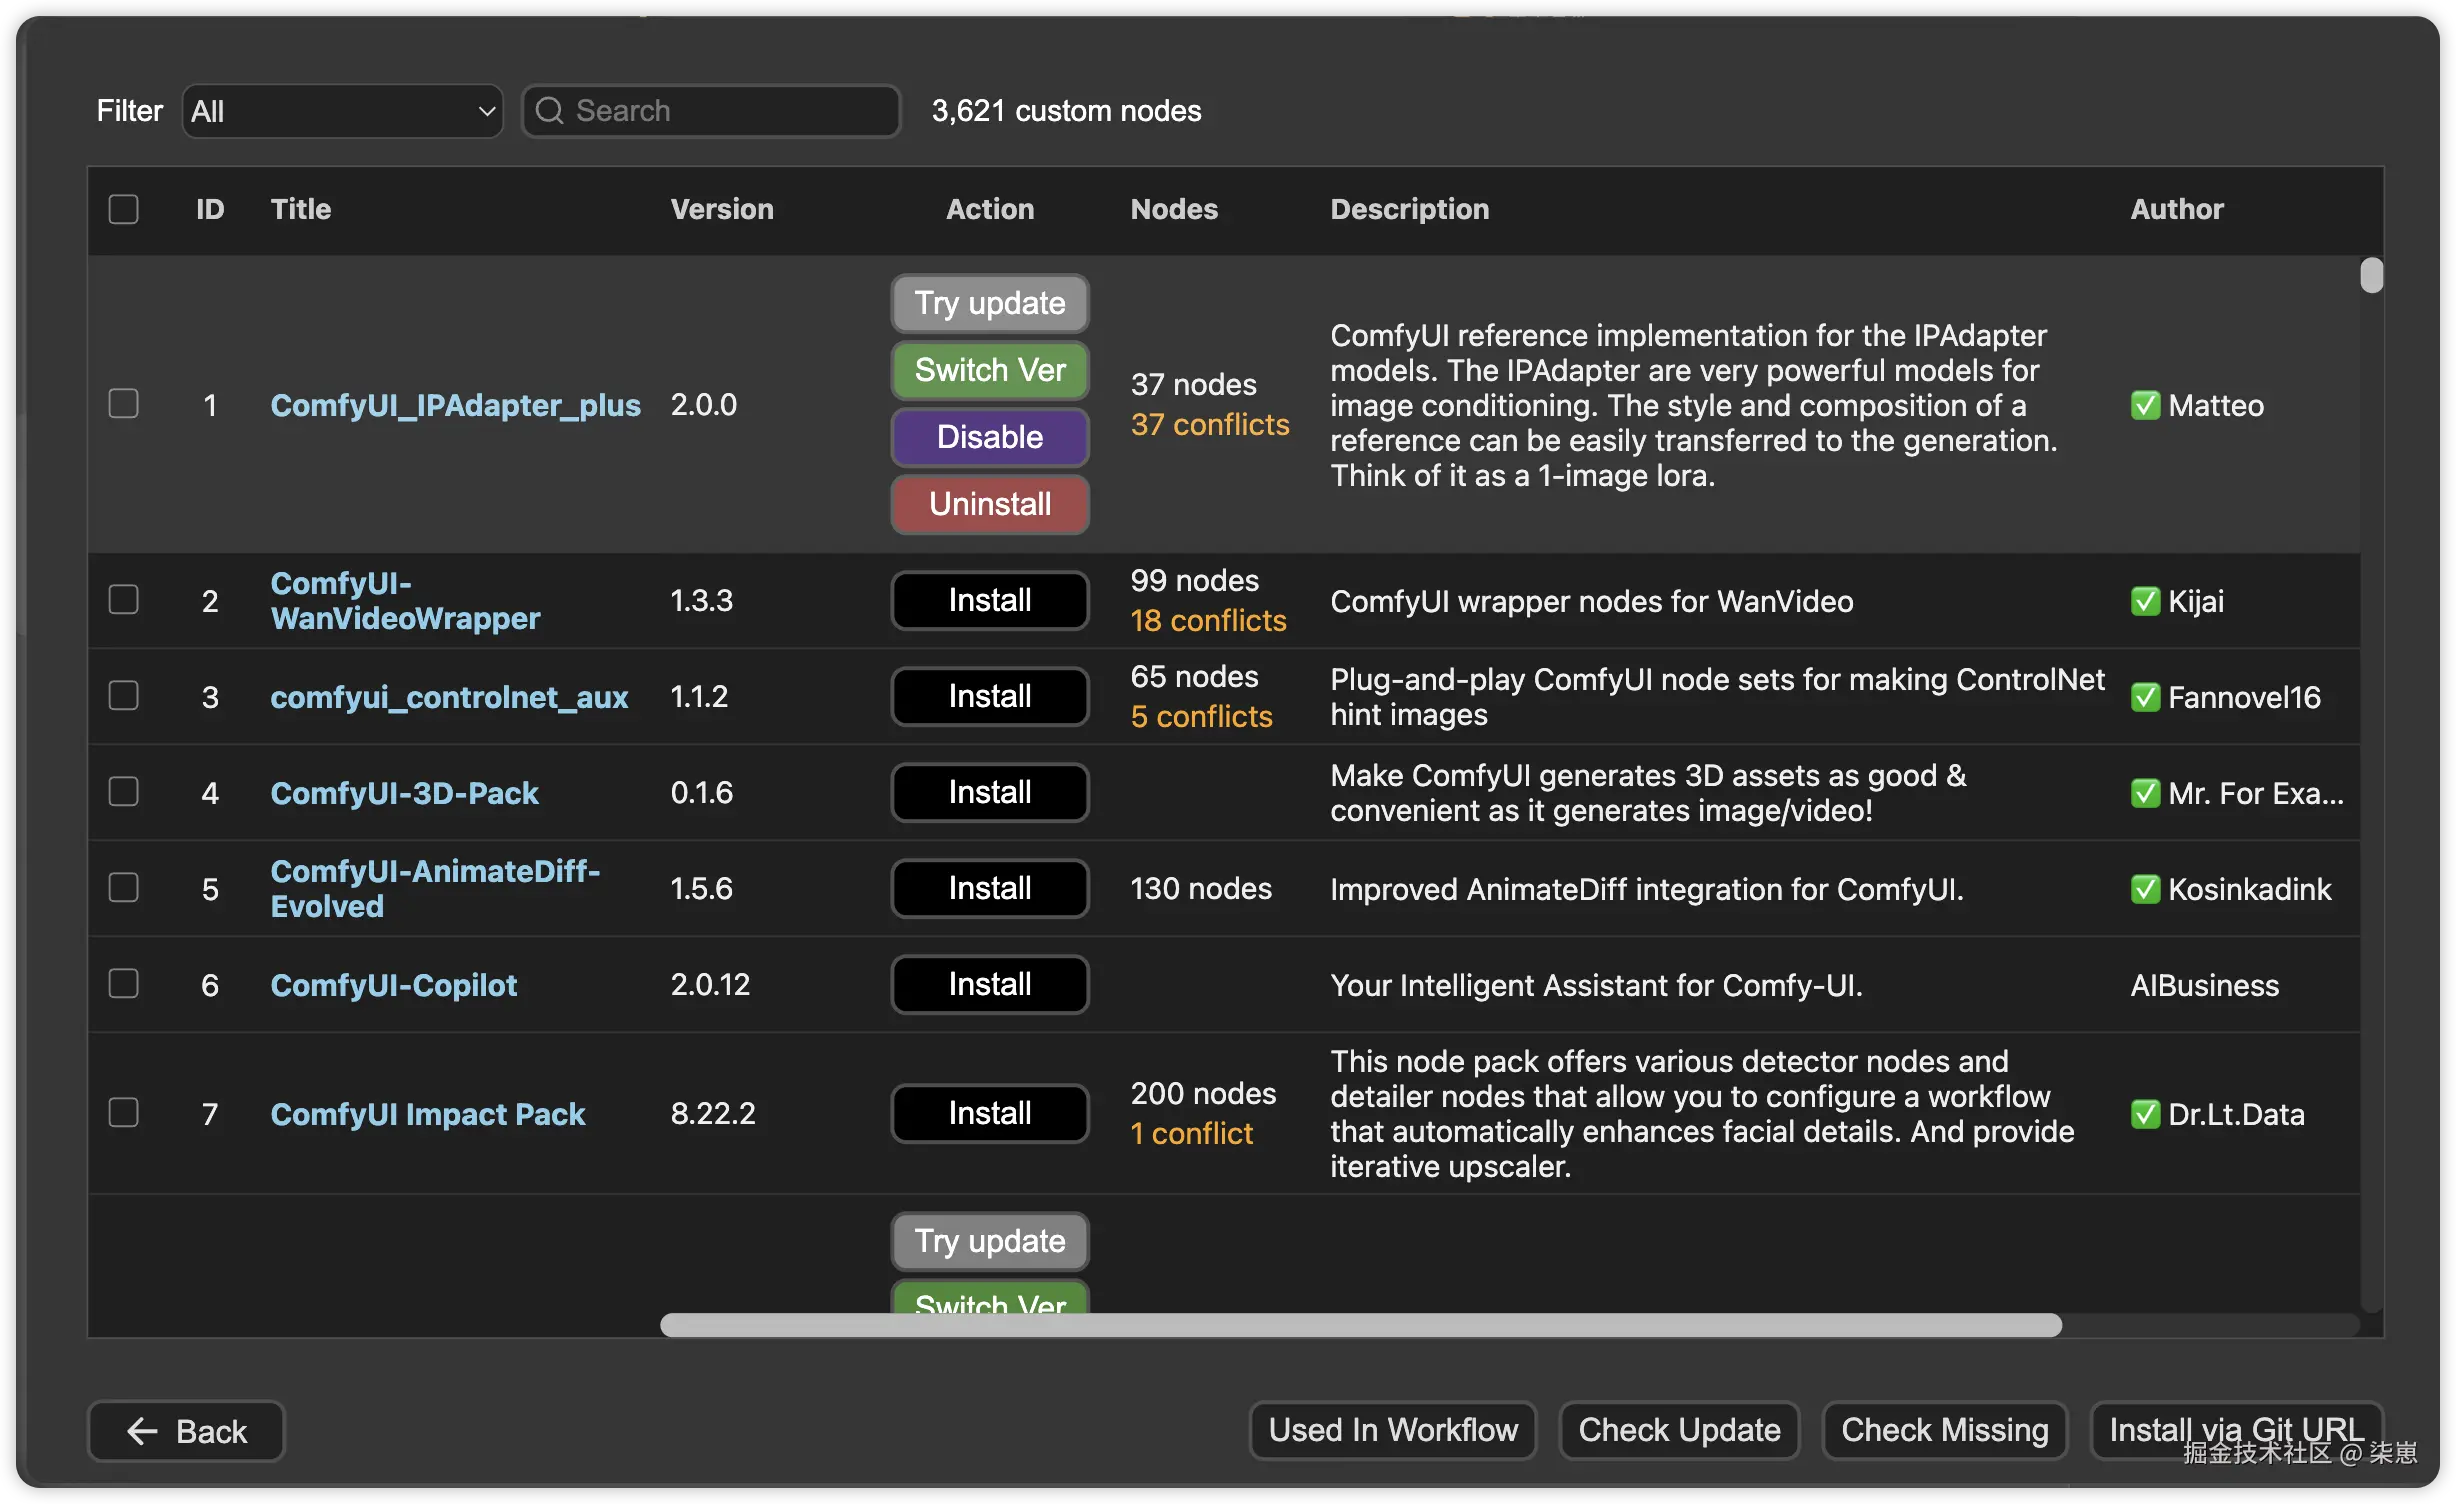The height and width of the screenshot is (1504, 2456).
Task: Click the search magnifier icon
Action: click(x=549, y=110)
